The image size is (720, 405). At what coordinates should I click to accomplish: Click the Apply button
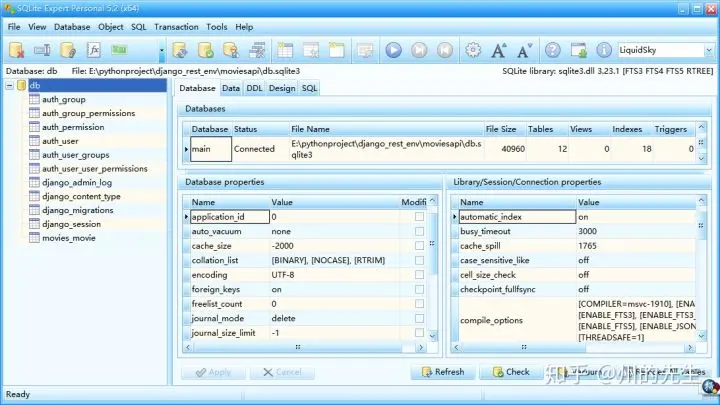click(213, 372)
